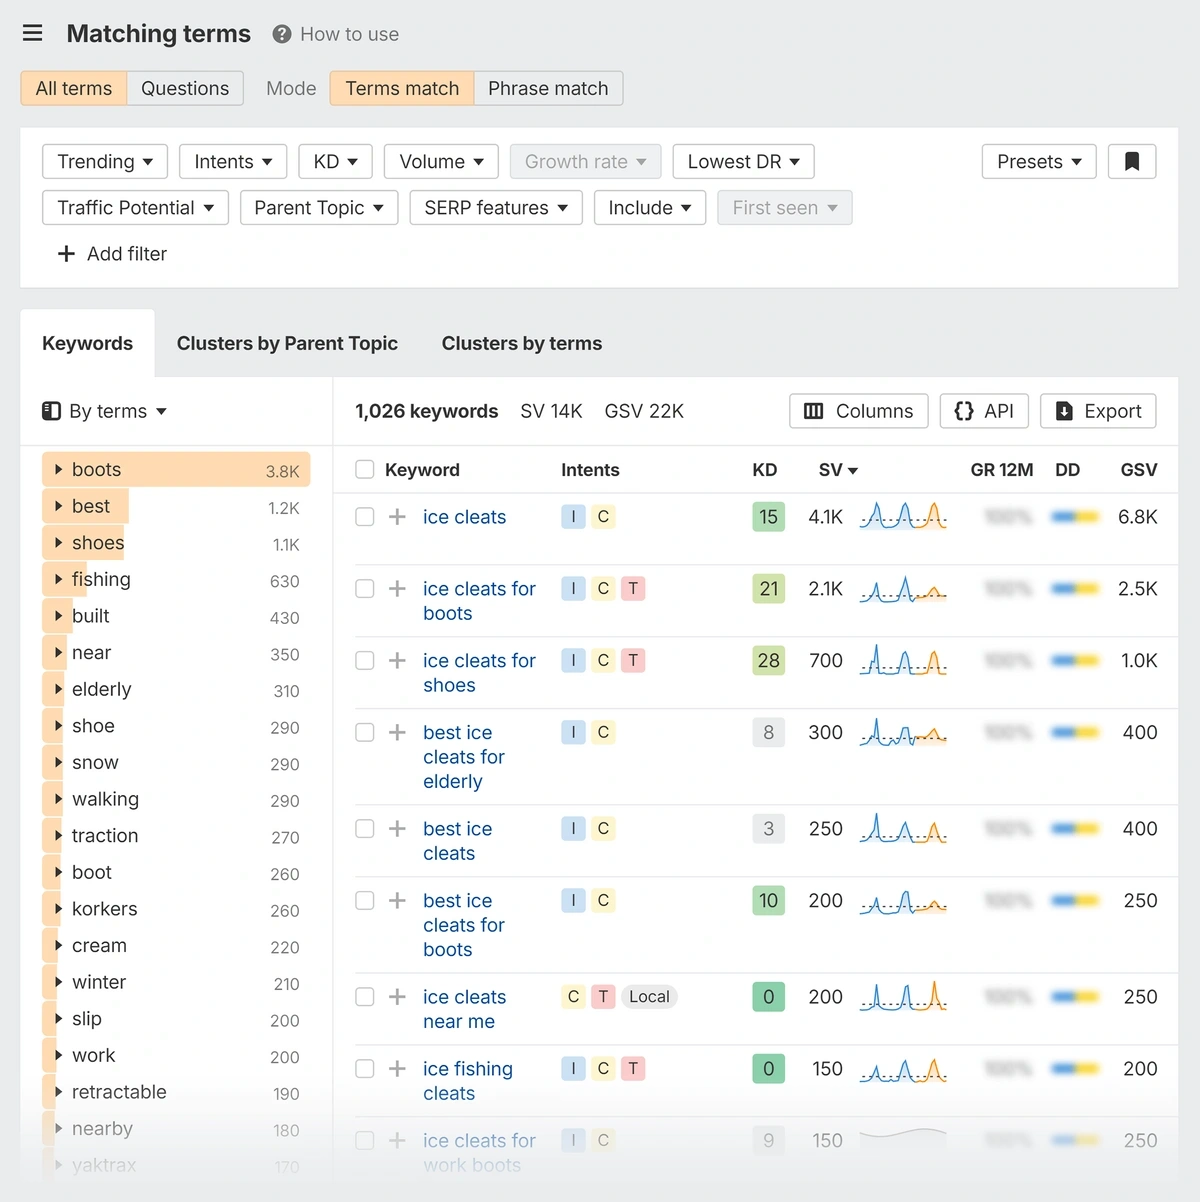The image size is (1200, 1202).
Task: Click plus icon beside ice cleats for shoes
Action: [397, 661]
